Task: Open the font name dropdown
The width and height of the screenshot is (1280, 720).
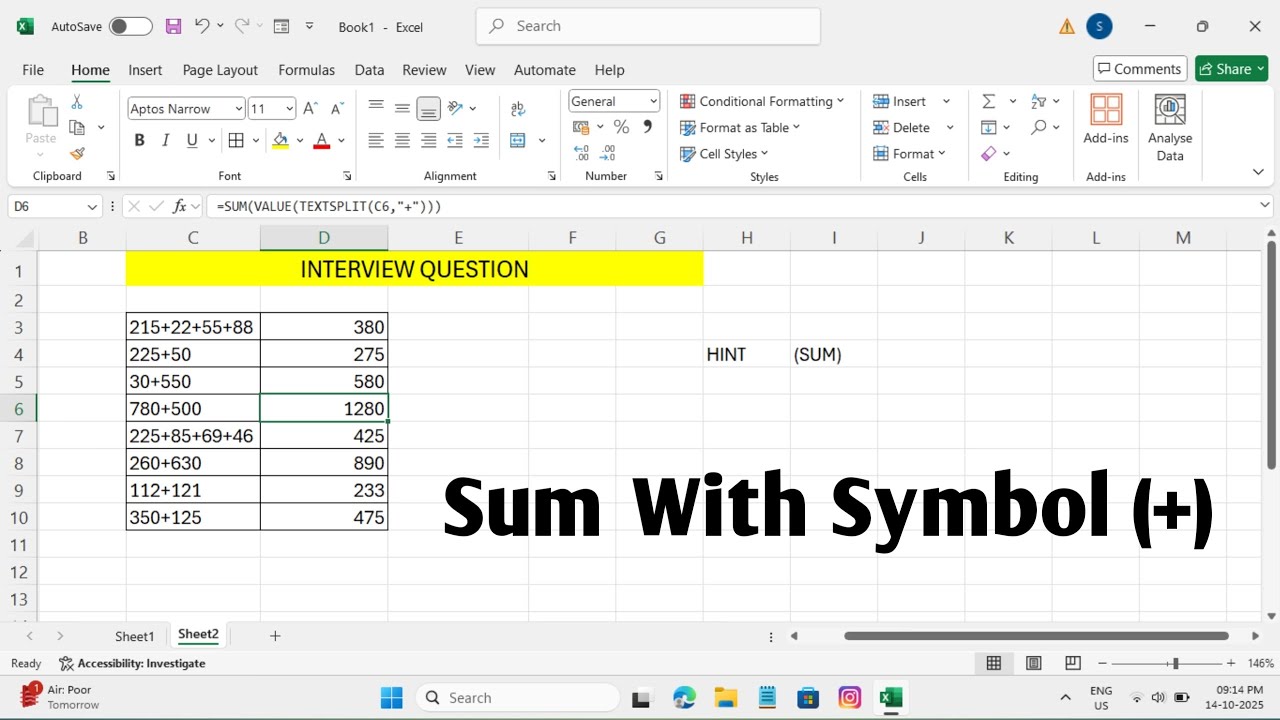Action: 239,109
